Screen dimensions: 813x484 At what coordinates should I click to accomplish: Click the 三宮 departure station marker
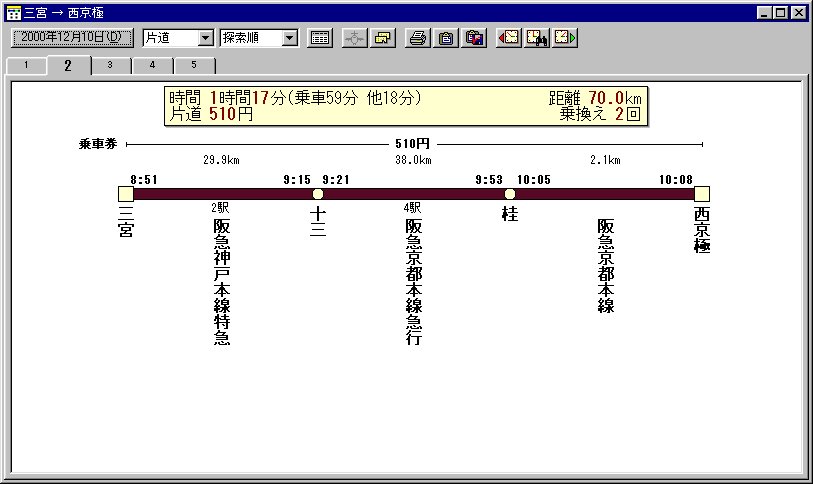point(126,194)
